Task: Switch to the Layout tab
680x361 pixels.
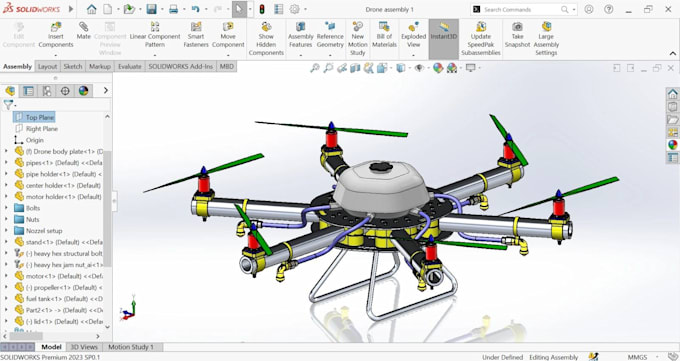Action: pyautogui.click(x=47, y=66)
